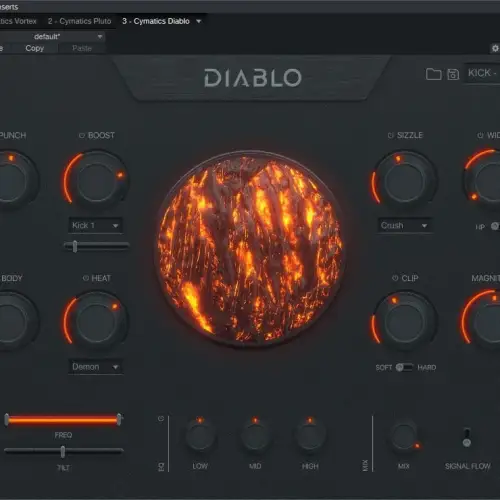Open dropdown arrow beside Cymatics Diablo tab
500x500 pixels.
click(199, 21)
